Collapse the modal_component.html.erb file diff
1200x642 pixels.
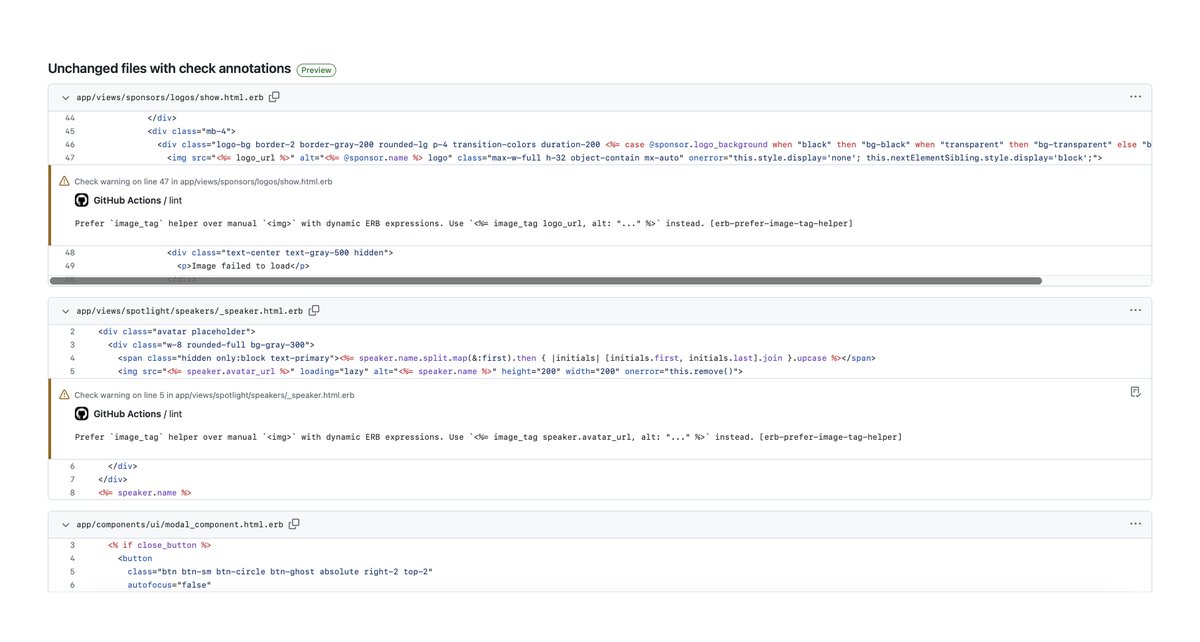(x=65, y=524)
